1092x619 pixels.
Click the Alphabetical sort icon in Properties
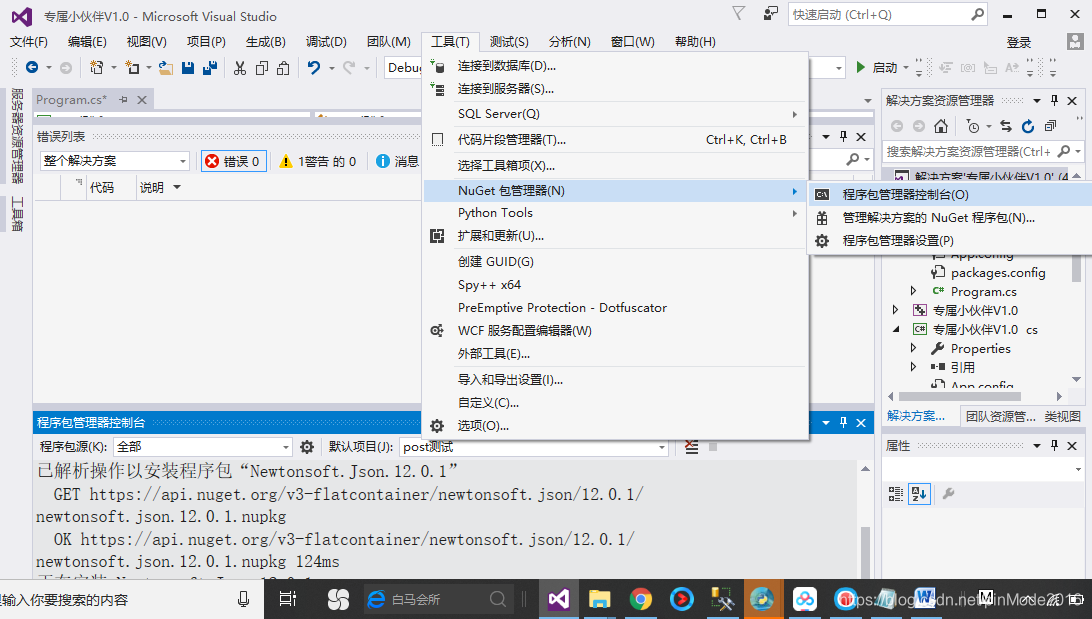click(919, 494)
